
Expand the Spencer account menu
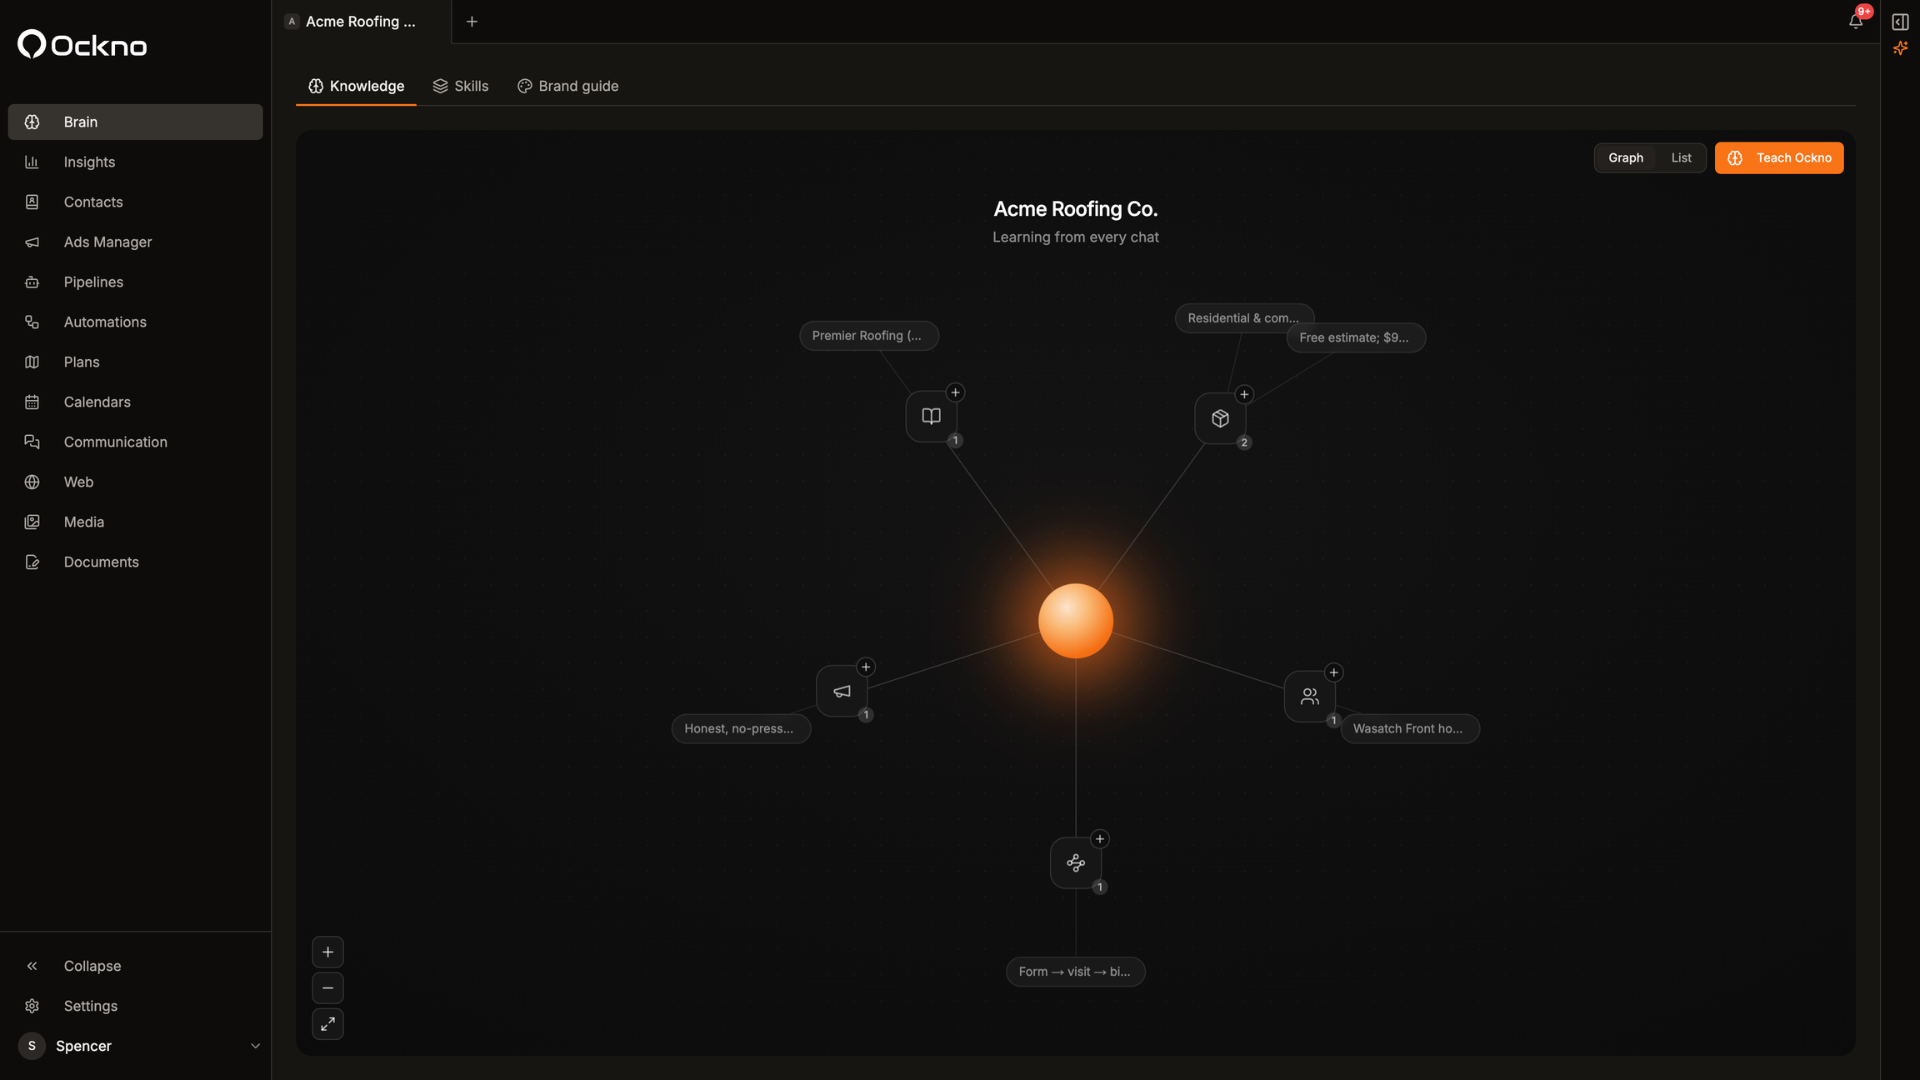pyautogui.click(x=255, y=1046)
